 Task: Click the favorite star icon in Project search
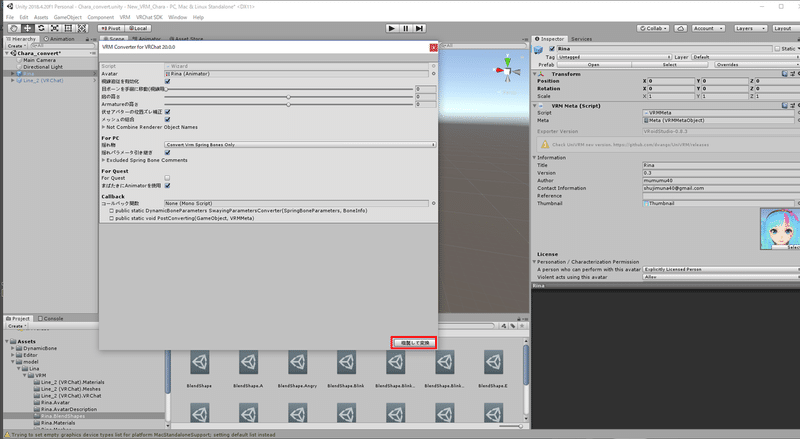521,326
